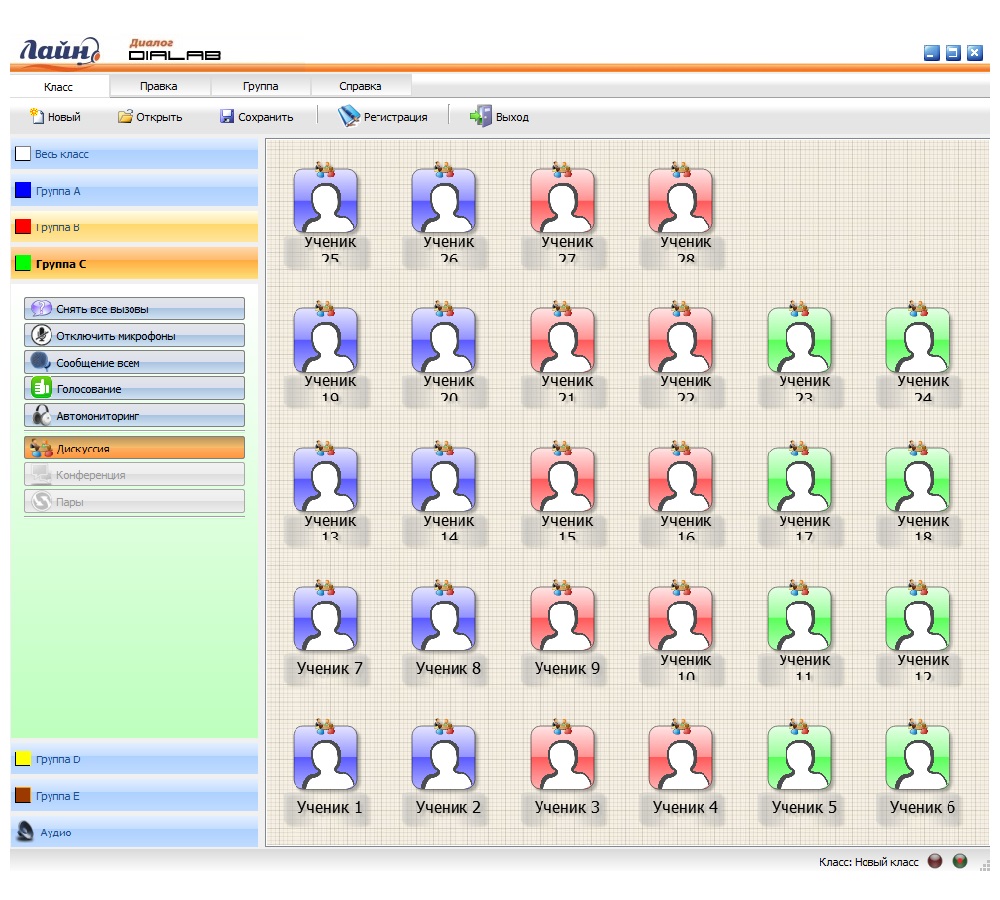This screenshot has height=900, width=1000.
Task: Pick student icon Ученик 6
Action: click(918, 758)
